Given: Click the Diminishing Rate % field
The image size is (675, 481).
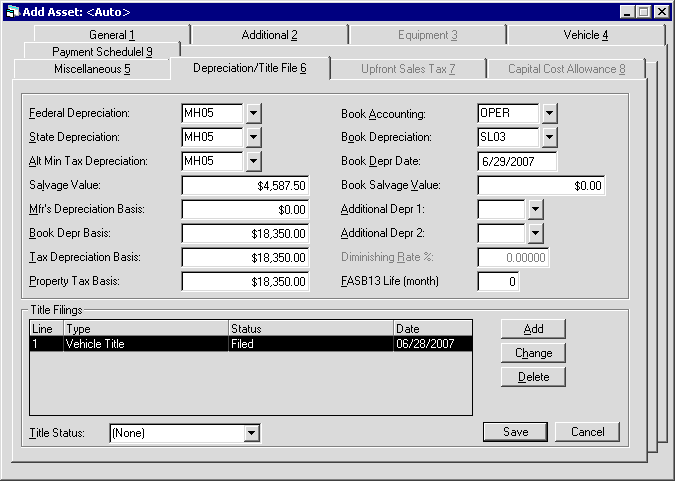Looking at the screenshot, I should pos(513,258).
